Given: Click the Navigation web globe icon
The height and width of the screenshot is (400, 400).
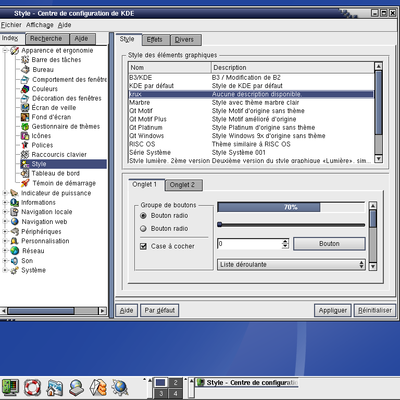Looking at the screenshot, I should click(14, 222).
